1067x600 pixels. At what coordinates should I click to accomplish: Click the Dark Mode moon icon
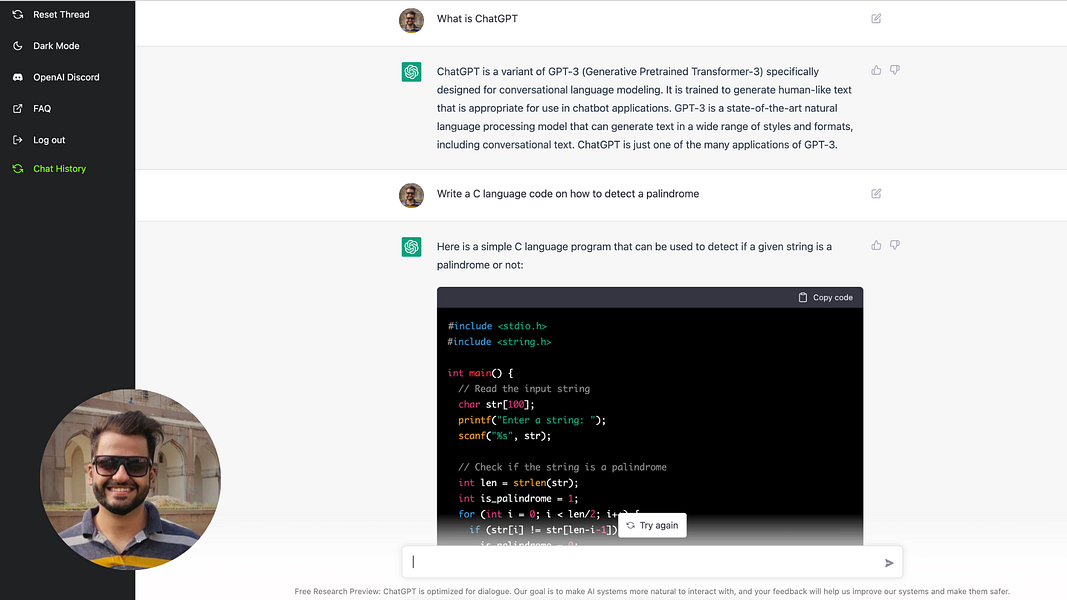[x=18, y=46]
